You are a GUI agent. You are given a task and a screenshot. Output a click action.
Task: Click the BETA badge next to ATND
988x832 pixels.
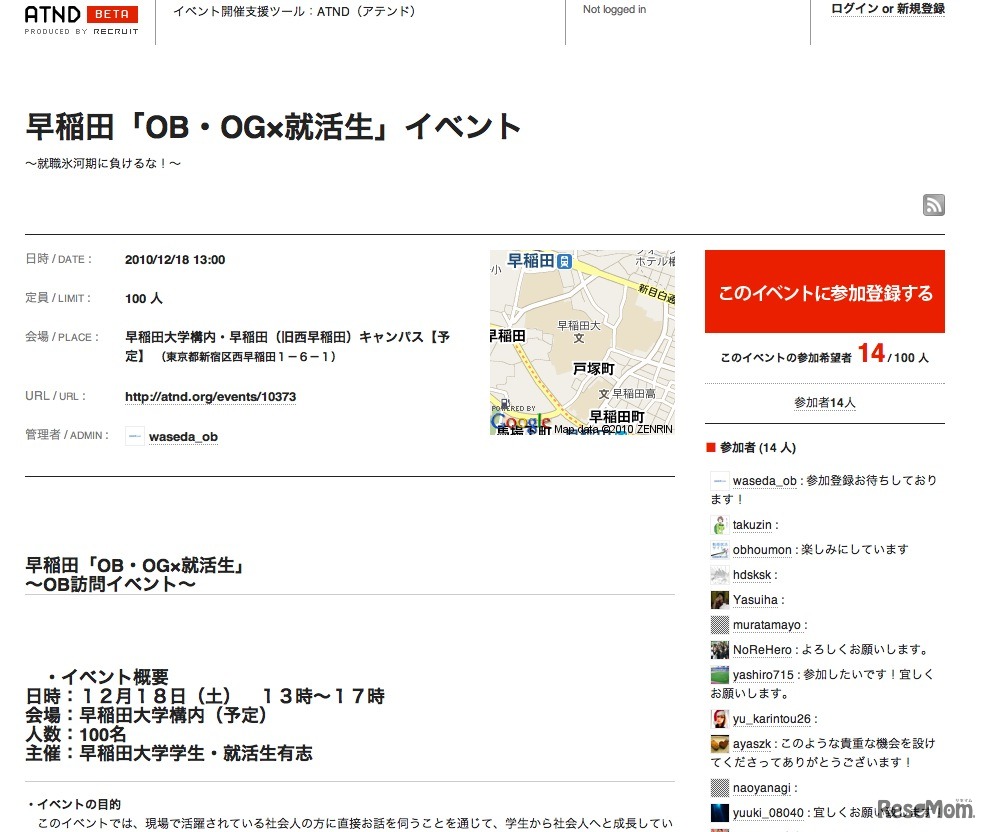point(112,15)
